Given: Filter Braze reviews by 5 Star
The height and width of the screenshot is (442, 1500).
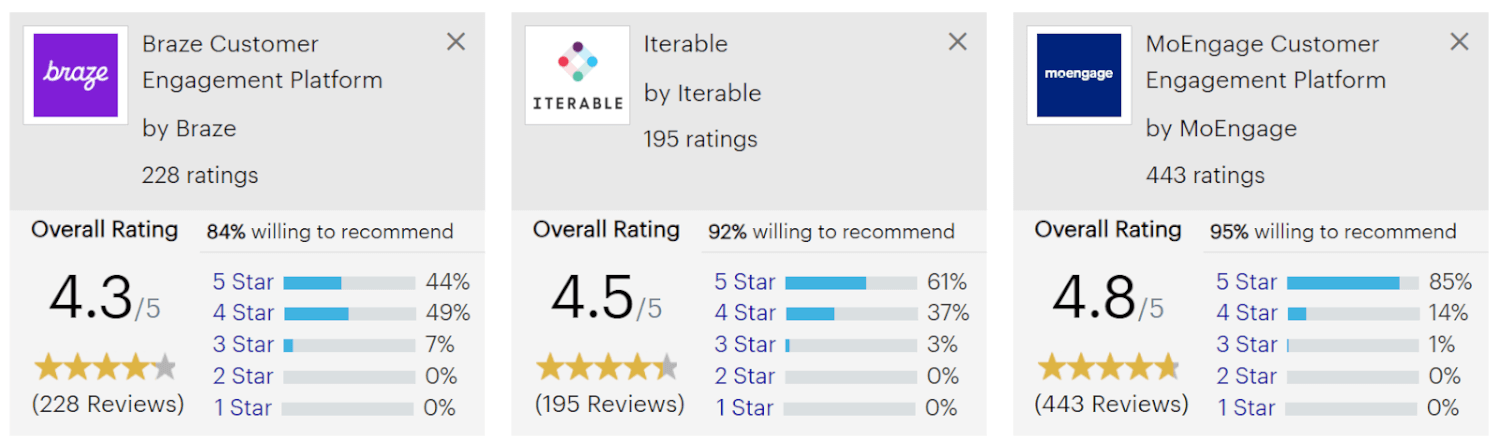Looking at the screenshot, I should click(x=243, y=282).
